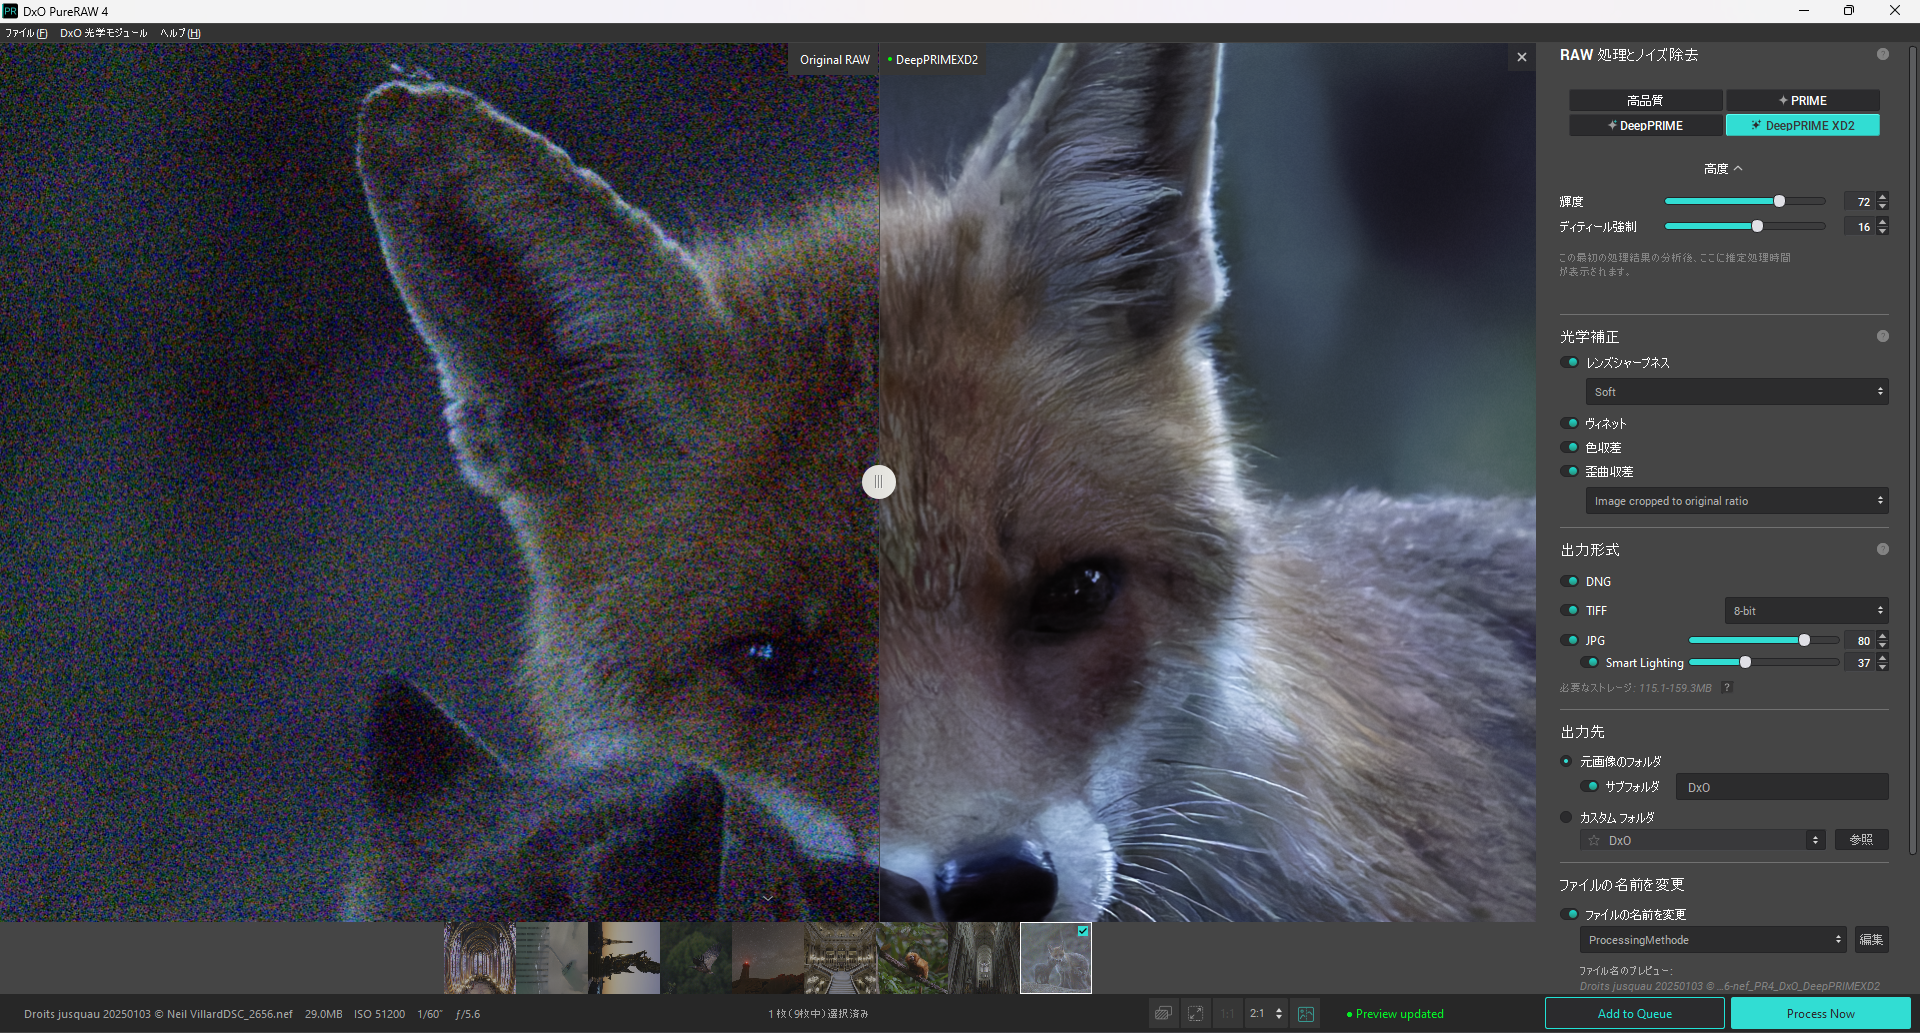Close the preview with the X icon
Screen dimensions: 1920x1033
[x=1521, y=58]
